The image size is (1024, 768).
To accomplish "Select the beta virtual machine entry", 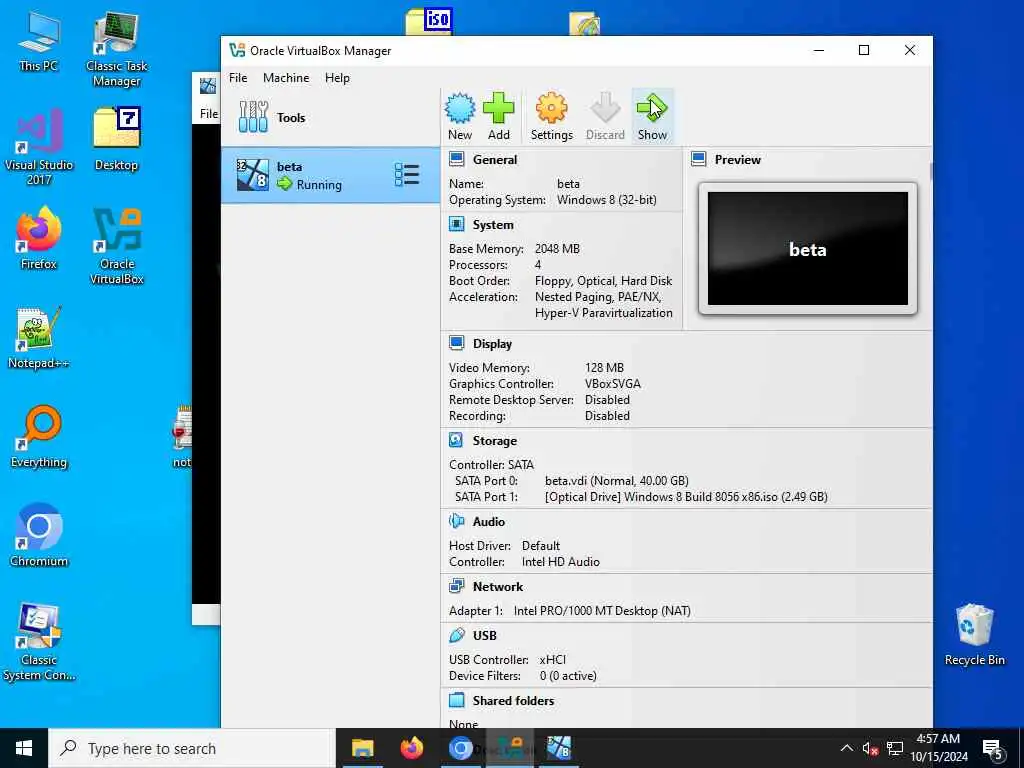I will pos(330,175).
